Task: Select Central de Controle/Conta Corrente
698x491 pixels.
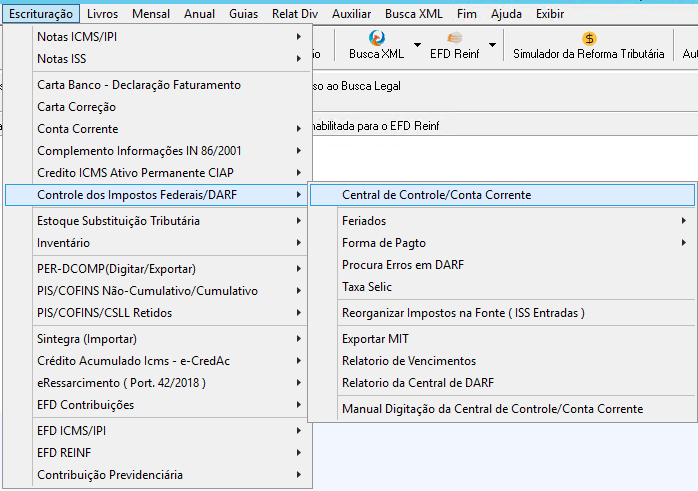Action: [x=502, y=195]
